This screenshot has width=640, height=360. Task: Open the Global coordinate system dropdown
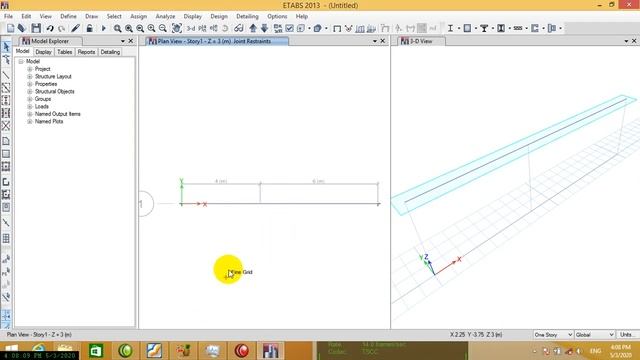tap(595, 335)
